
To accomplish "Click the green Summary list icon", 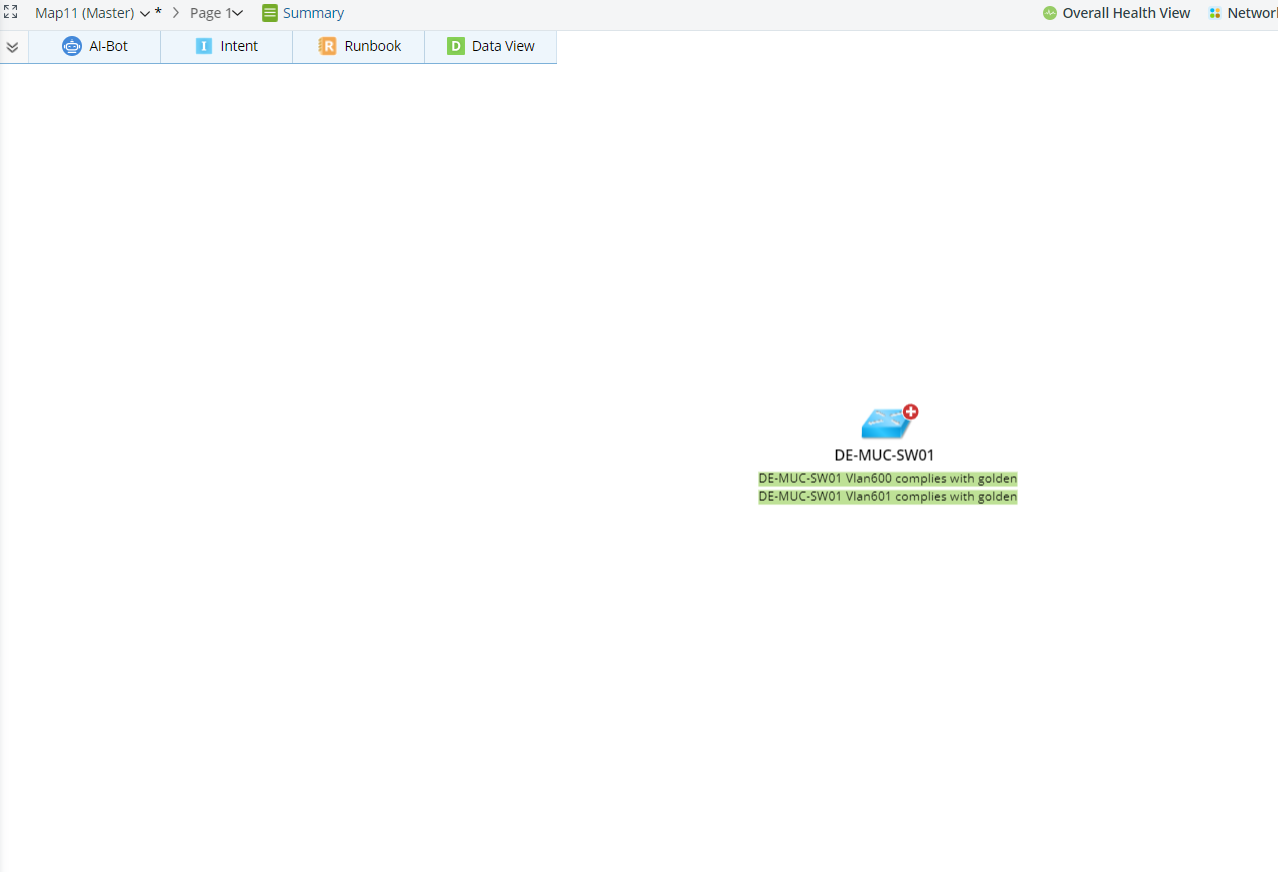I will coord(269,13).
